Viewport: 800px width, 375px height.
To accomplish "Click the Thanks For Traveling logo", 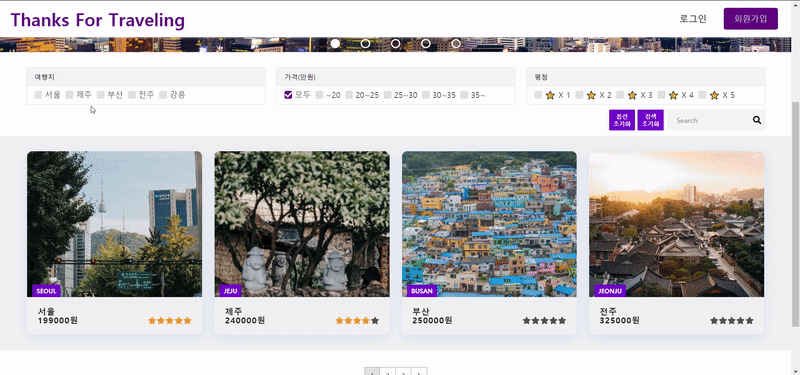I will point(97,20).
